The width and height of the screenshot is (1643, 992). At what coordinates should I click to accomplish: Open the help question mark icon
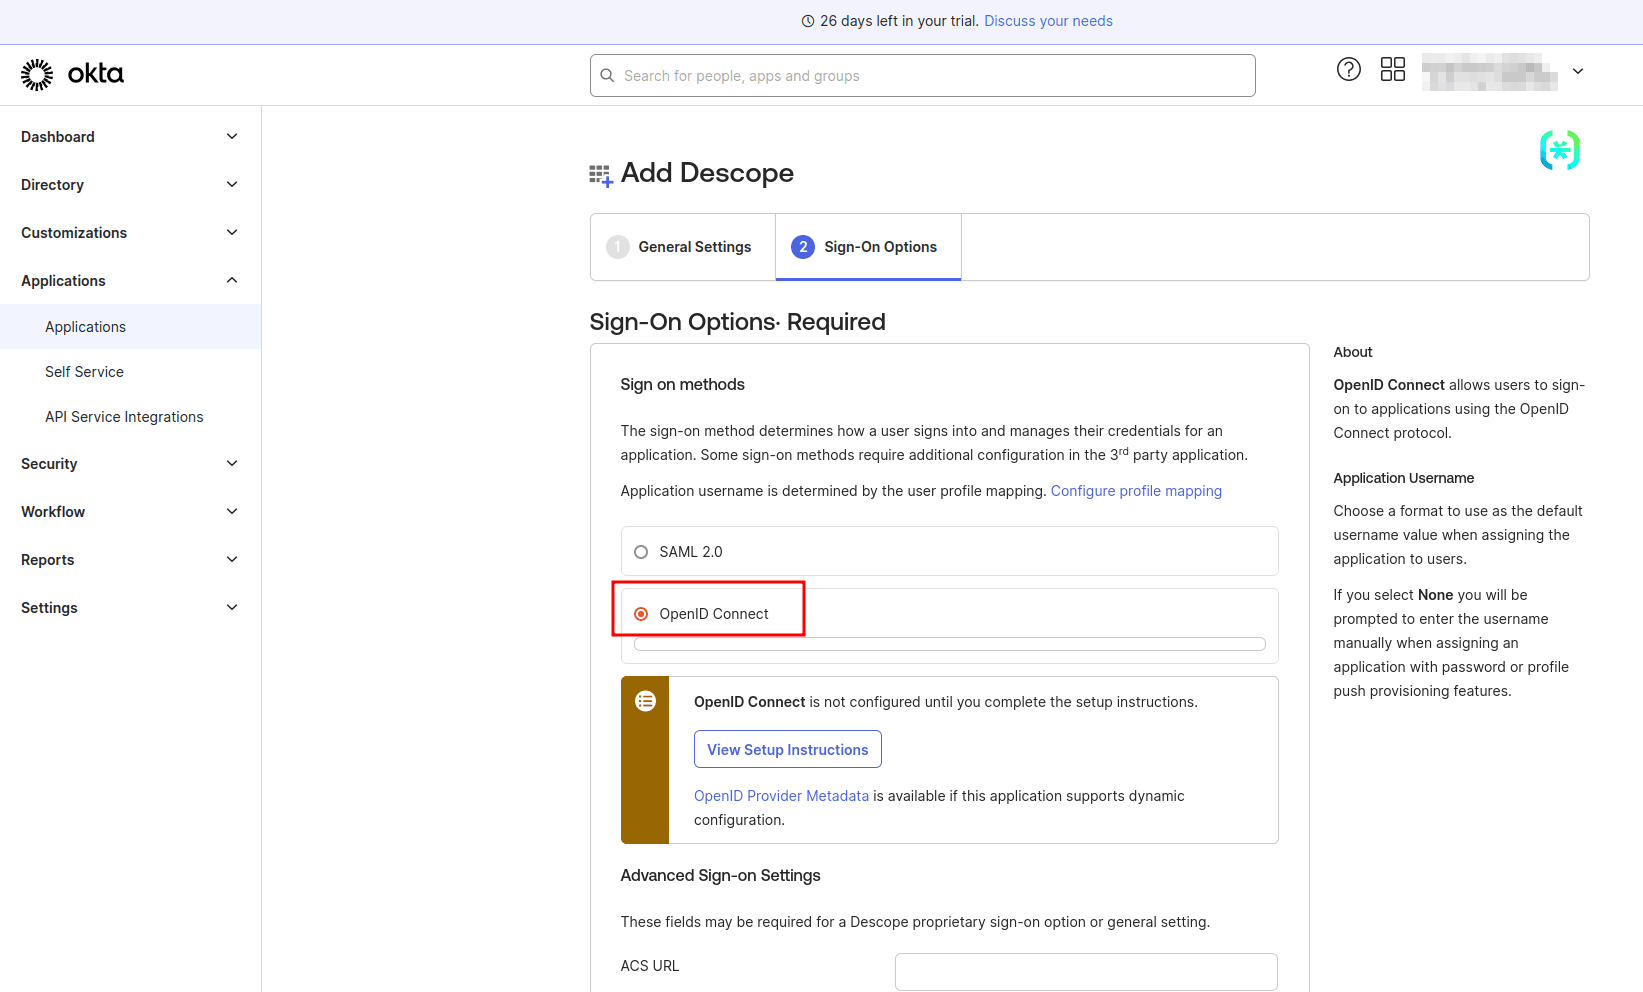[x=1348, y=69]
